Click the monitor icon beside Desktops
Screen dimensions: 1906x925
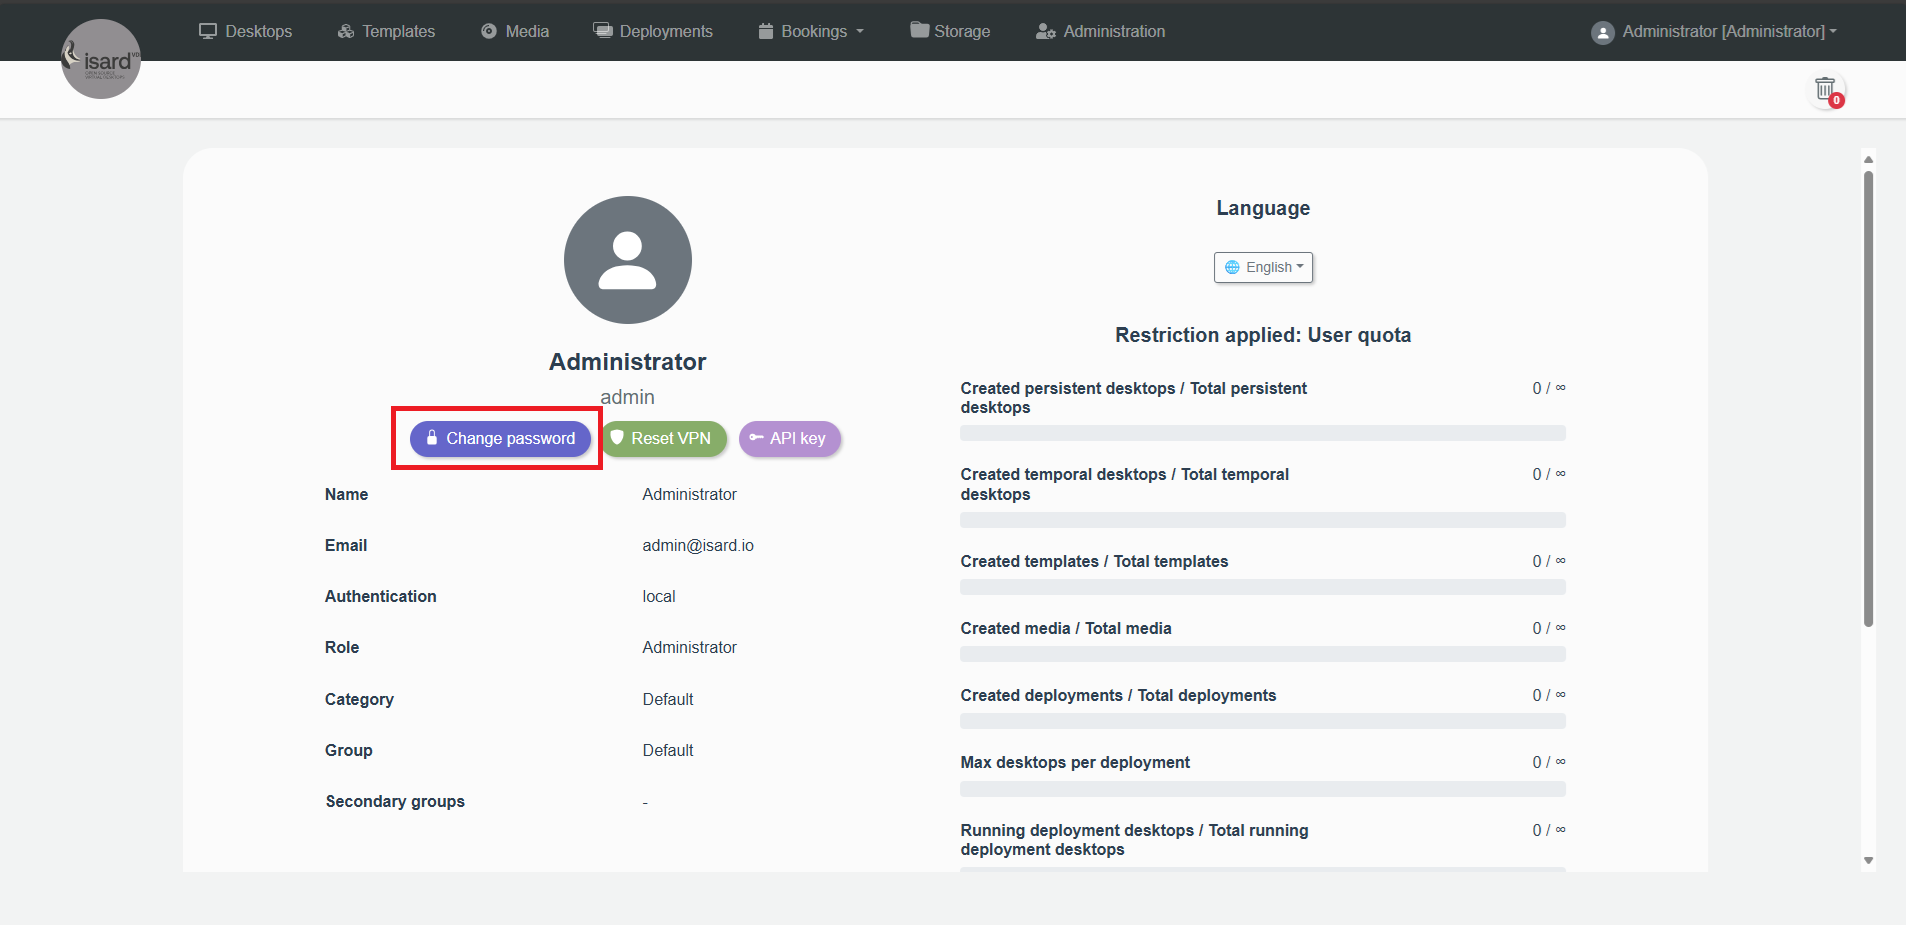point(208,31)
